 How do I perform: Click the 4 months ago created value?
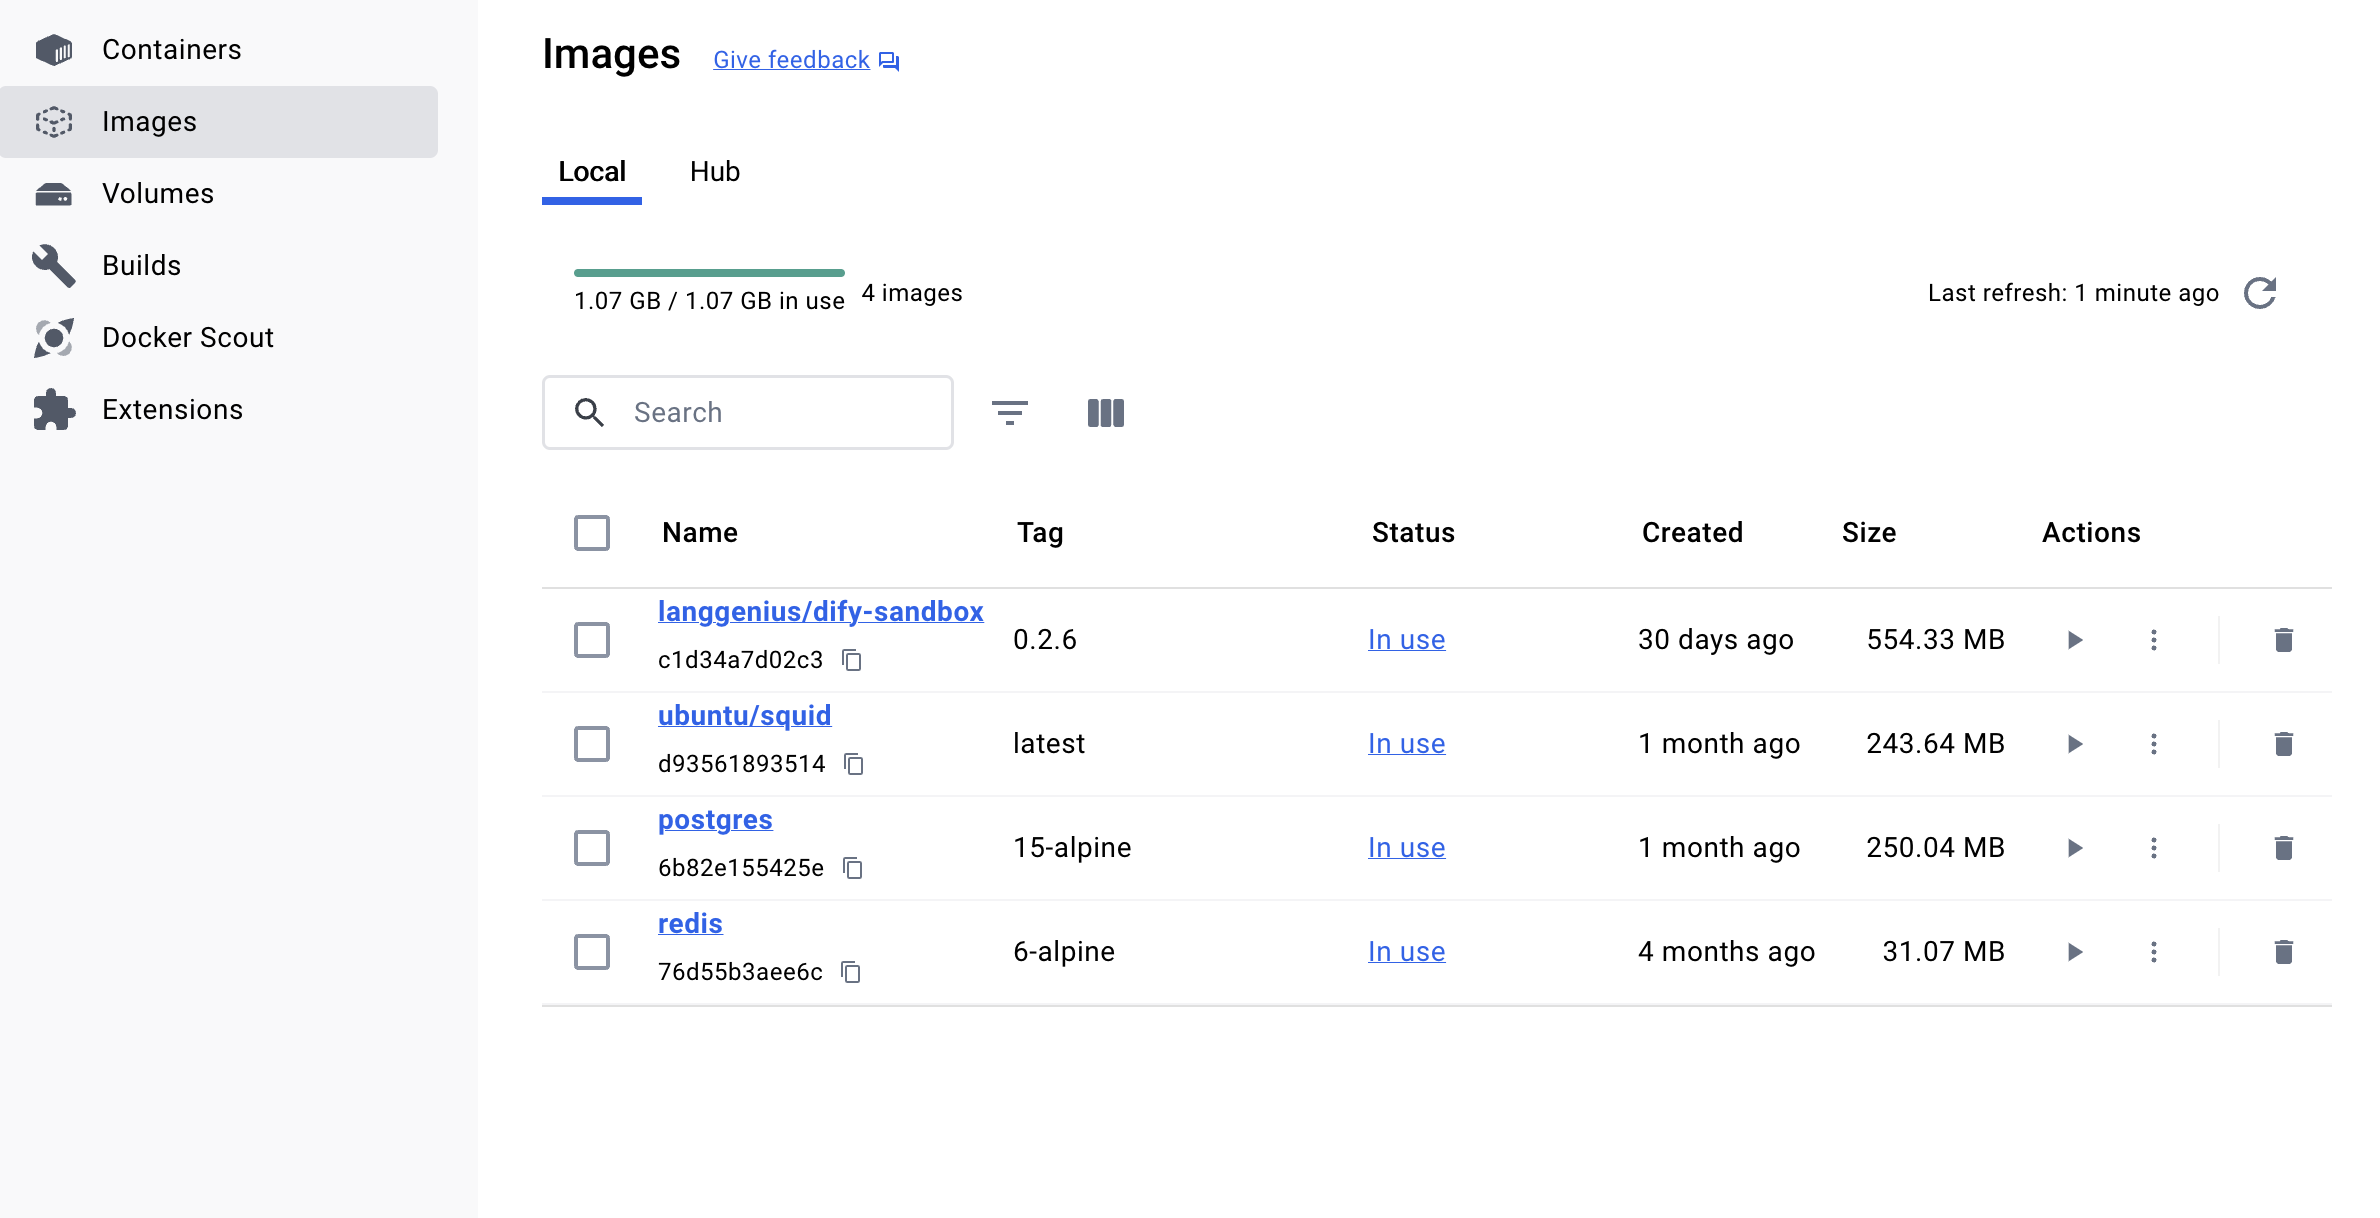(x=1726, y=952)
